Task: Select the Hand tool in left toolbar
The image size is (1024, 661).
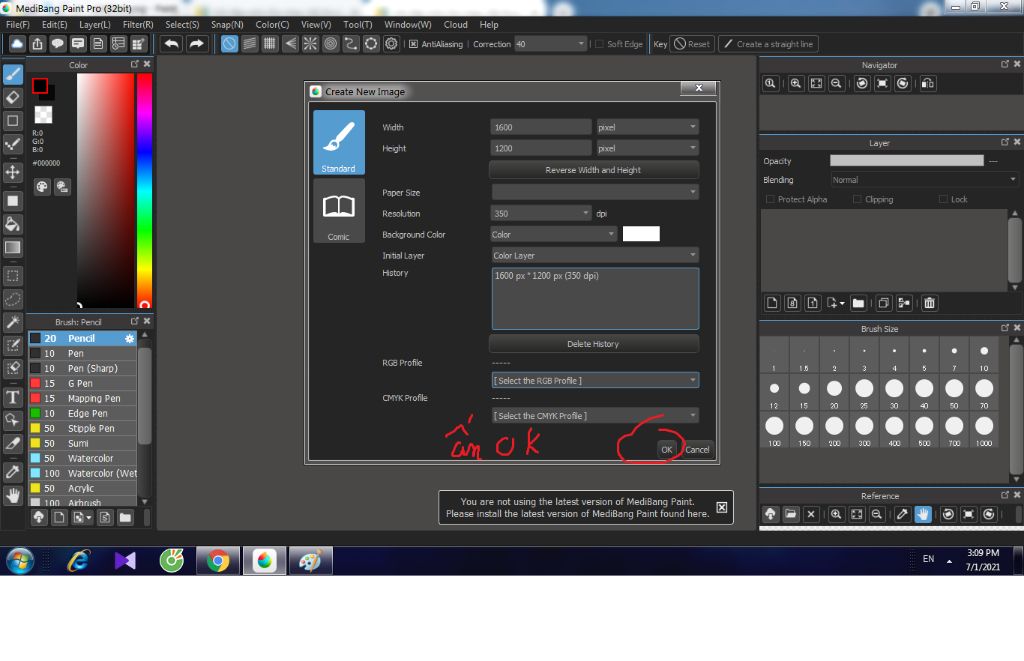Action: (x=12, y=496)
